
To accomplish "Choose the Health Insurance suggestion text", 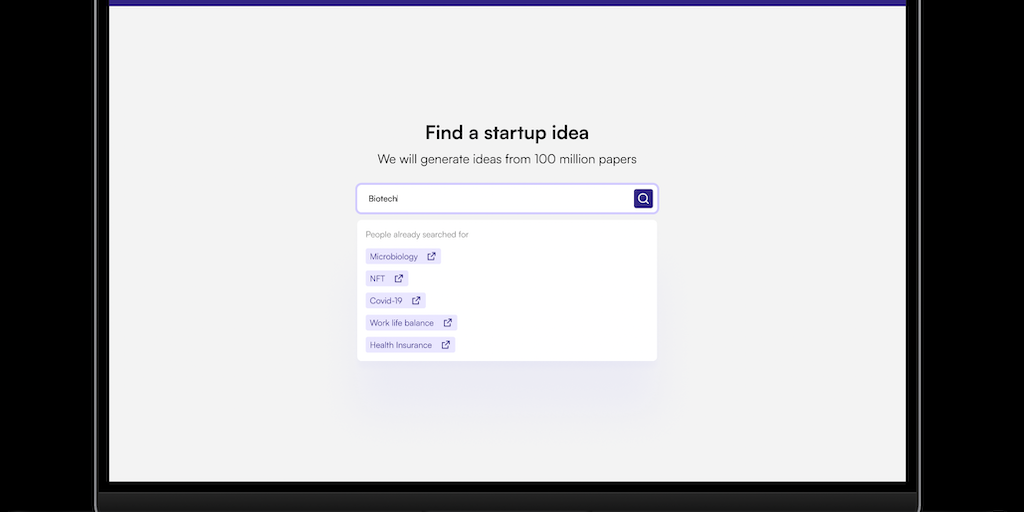I will (400, 345).
